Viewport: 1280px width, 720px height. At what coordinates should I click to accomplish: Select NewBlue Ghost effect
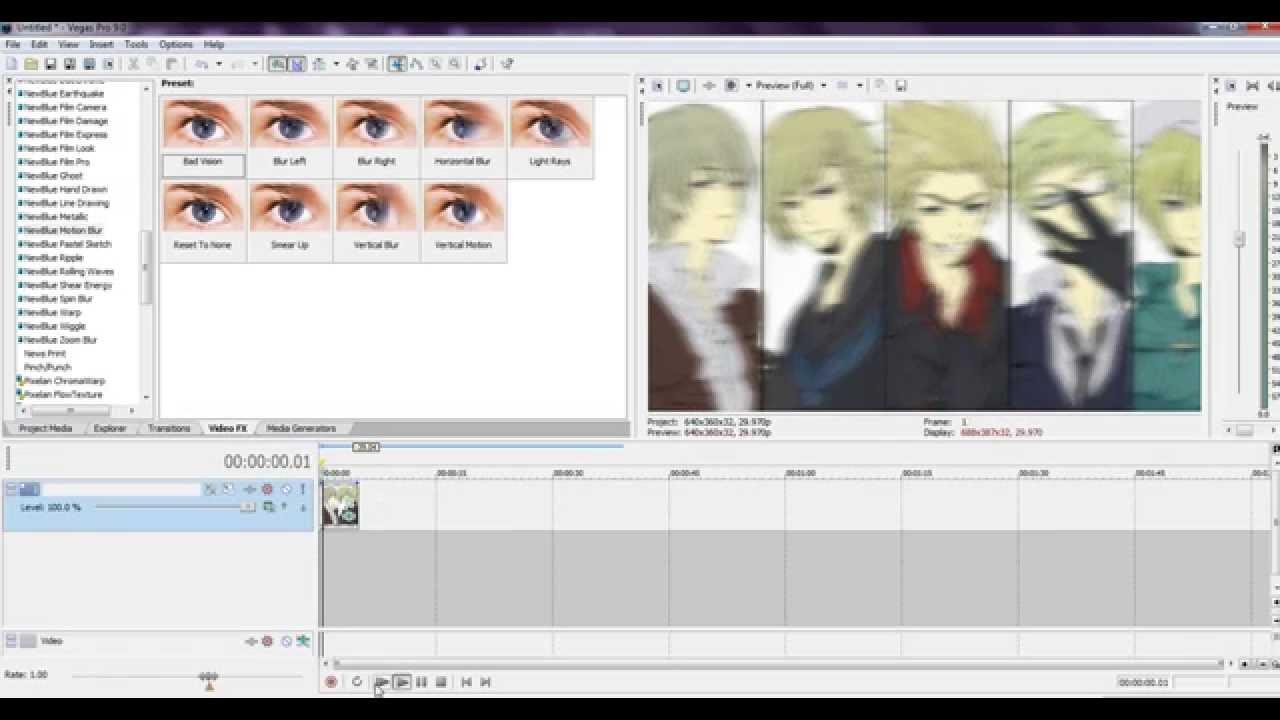[53, 176]
